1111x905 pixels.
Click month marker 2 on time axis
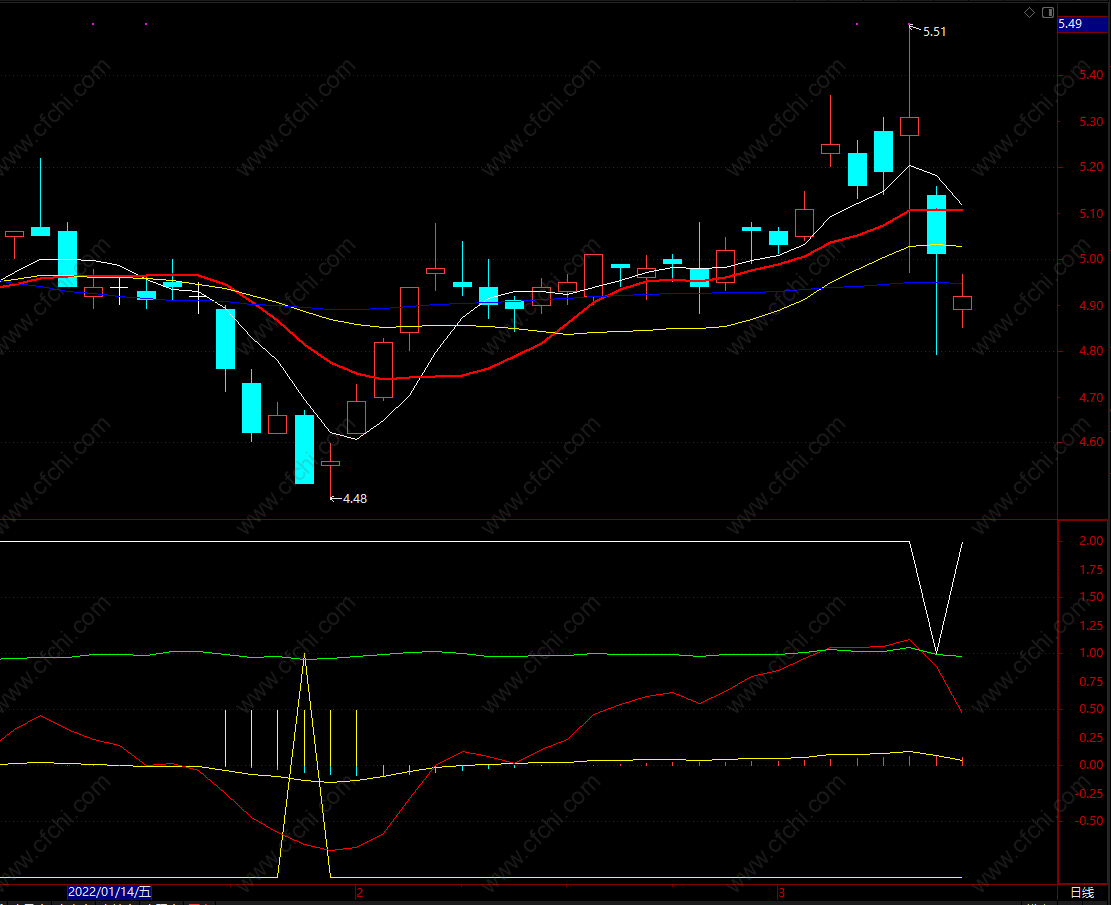point(360,892)
